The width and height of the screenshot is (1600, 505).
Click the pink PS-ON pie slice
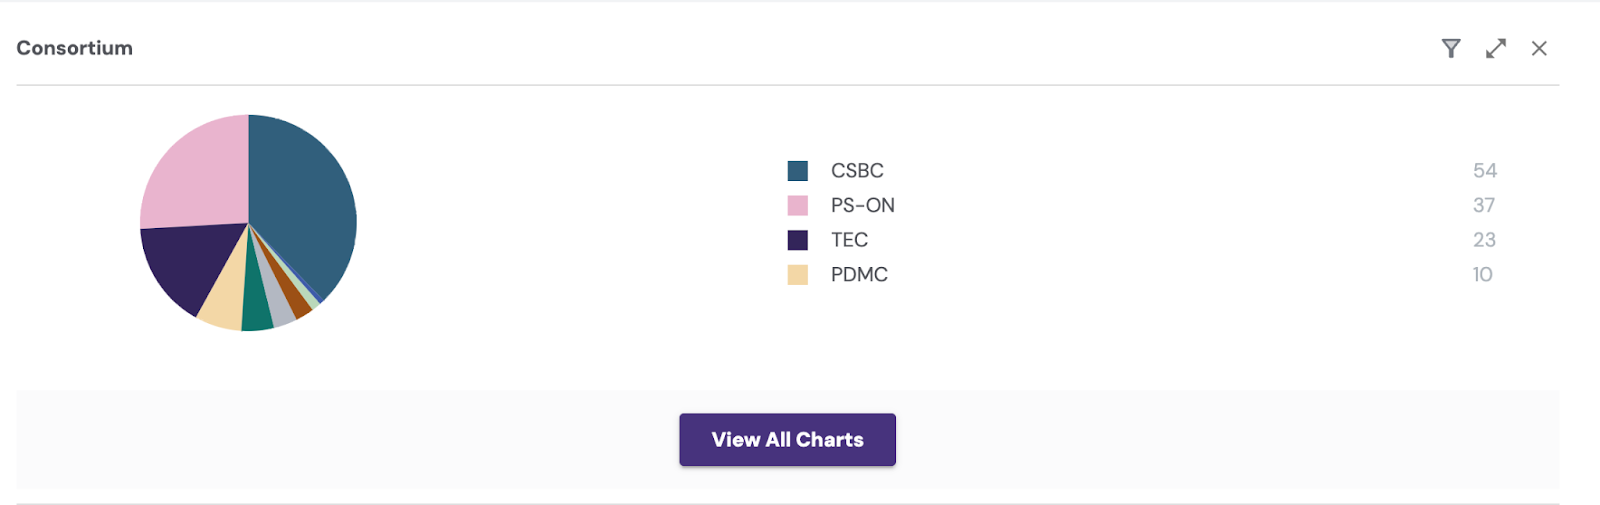point(195,175)
